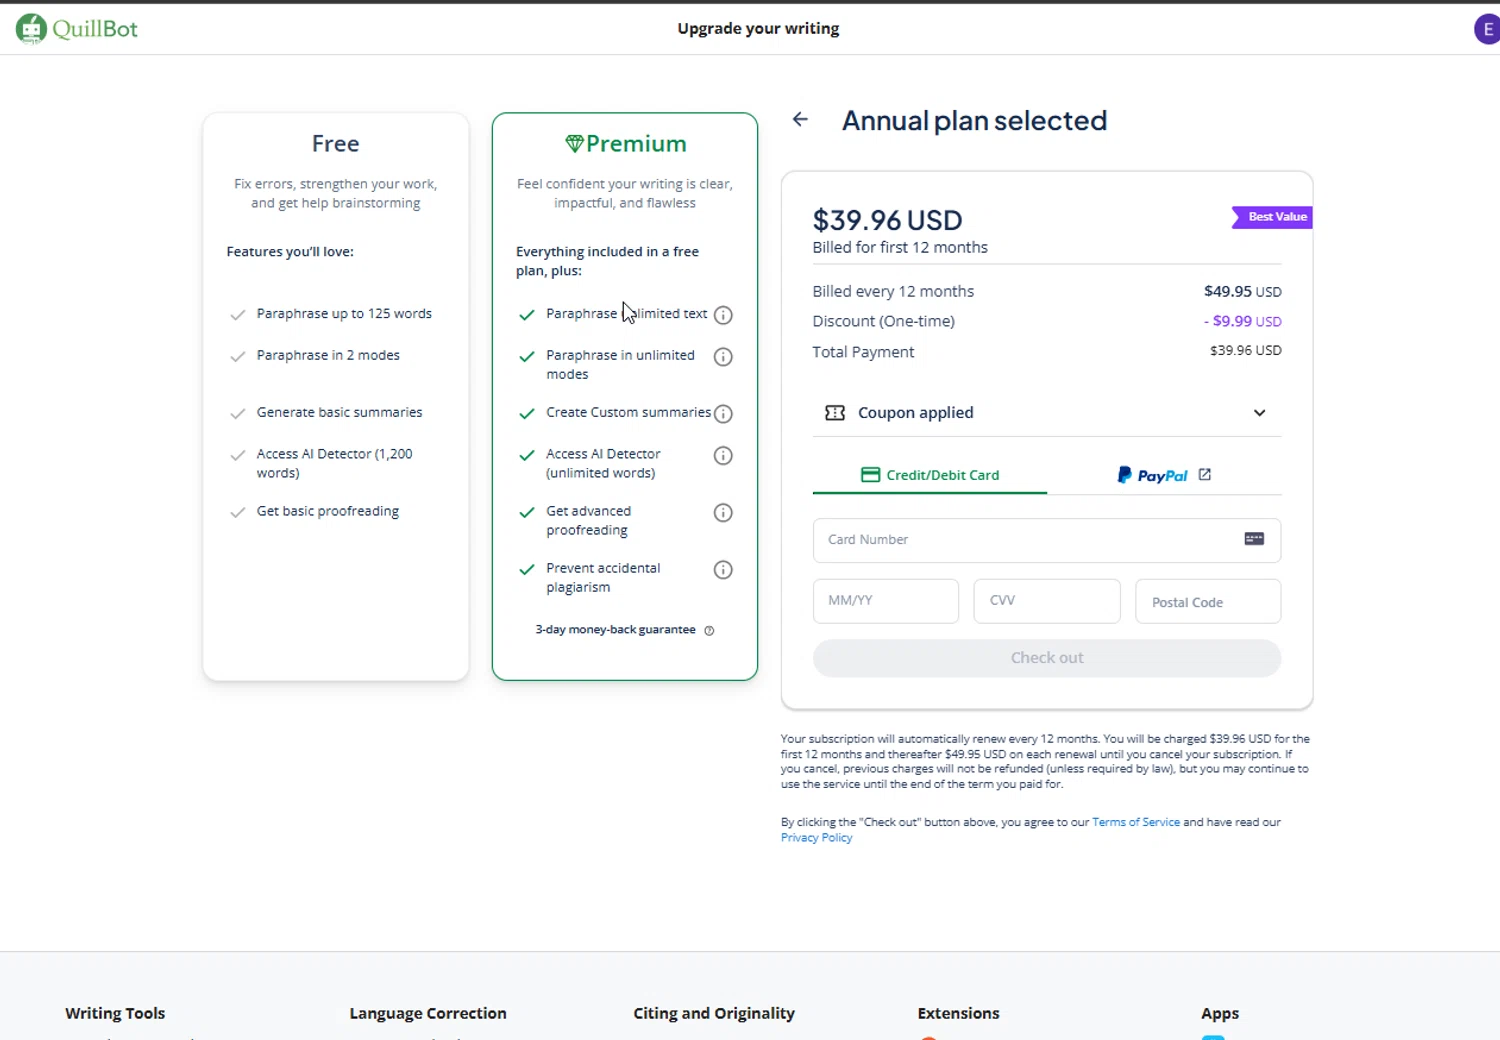Viewport: 1500px width, 1040px height.
Task: Click info icon next to Create Custom summaries
Action: pyautogui.click(x=723, y=414)
